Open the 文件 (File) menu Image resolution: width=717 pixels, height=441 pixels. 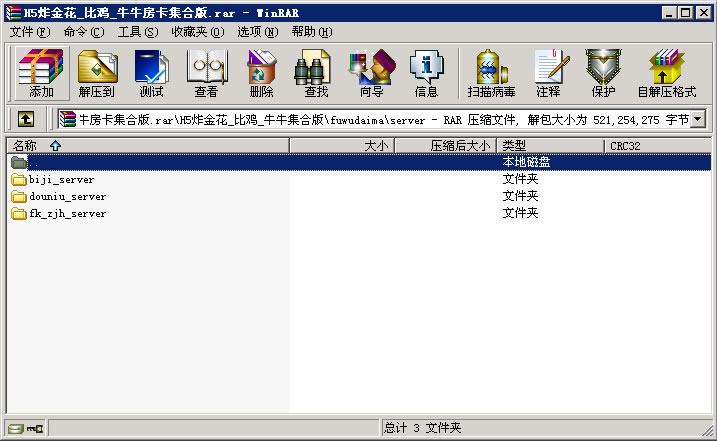pyautogui.click(x=29, y=32)
